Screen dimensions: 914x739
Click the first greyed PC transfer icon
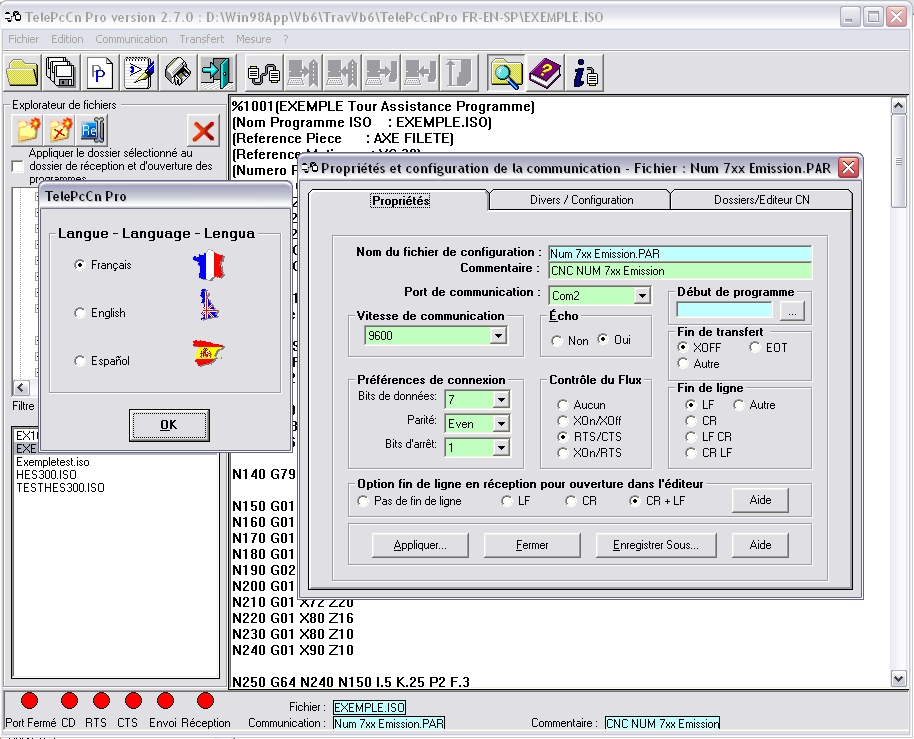303,73
